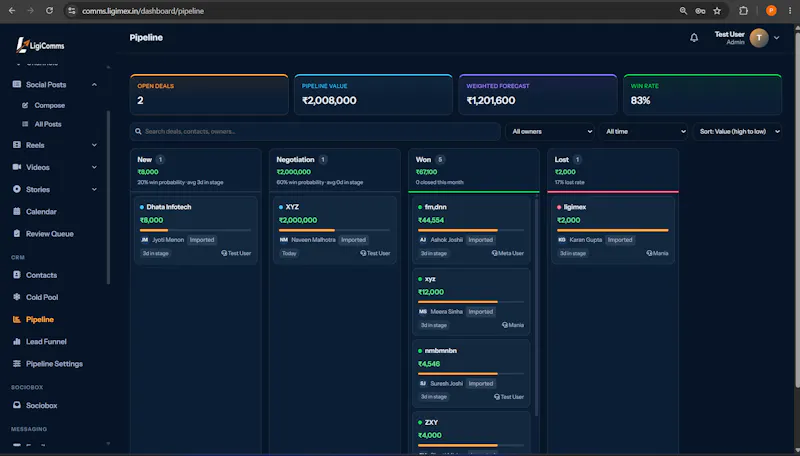Open Lead Funnel in the sidebar
This screenshot has height=456, width=800.
tap(46, 341)
